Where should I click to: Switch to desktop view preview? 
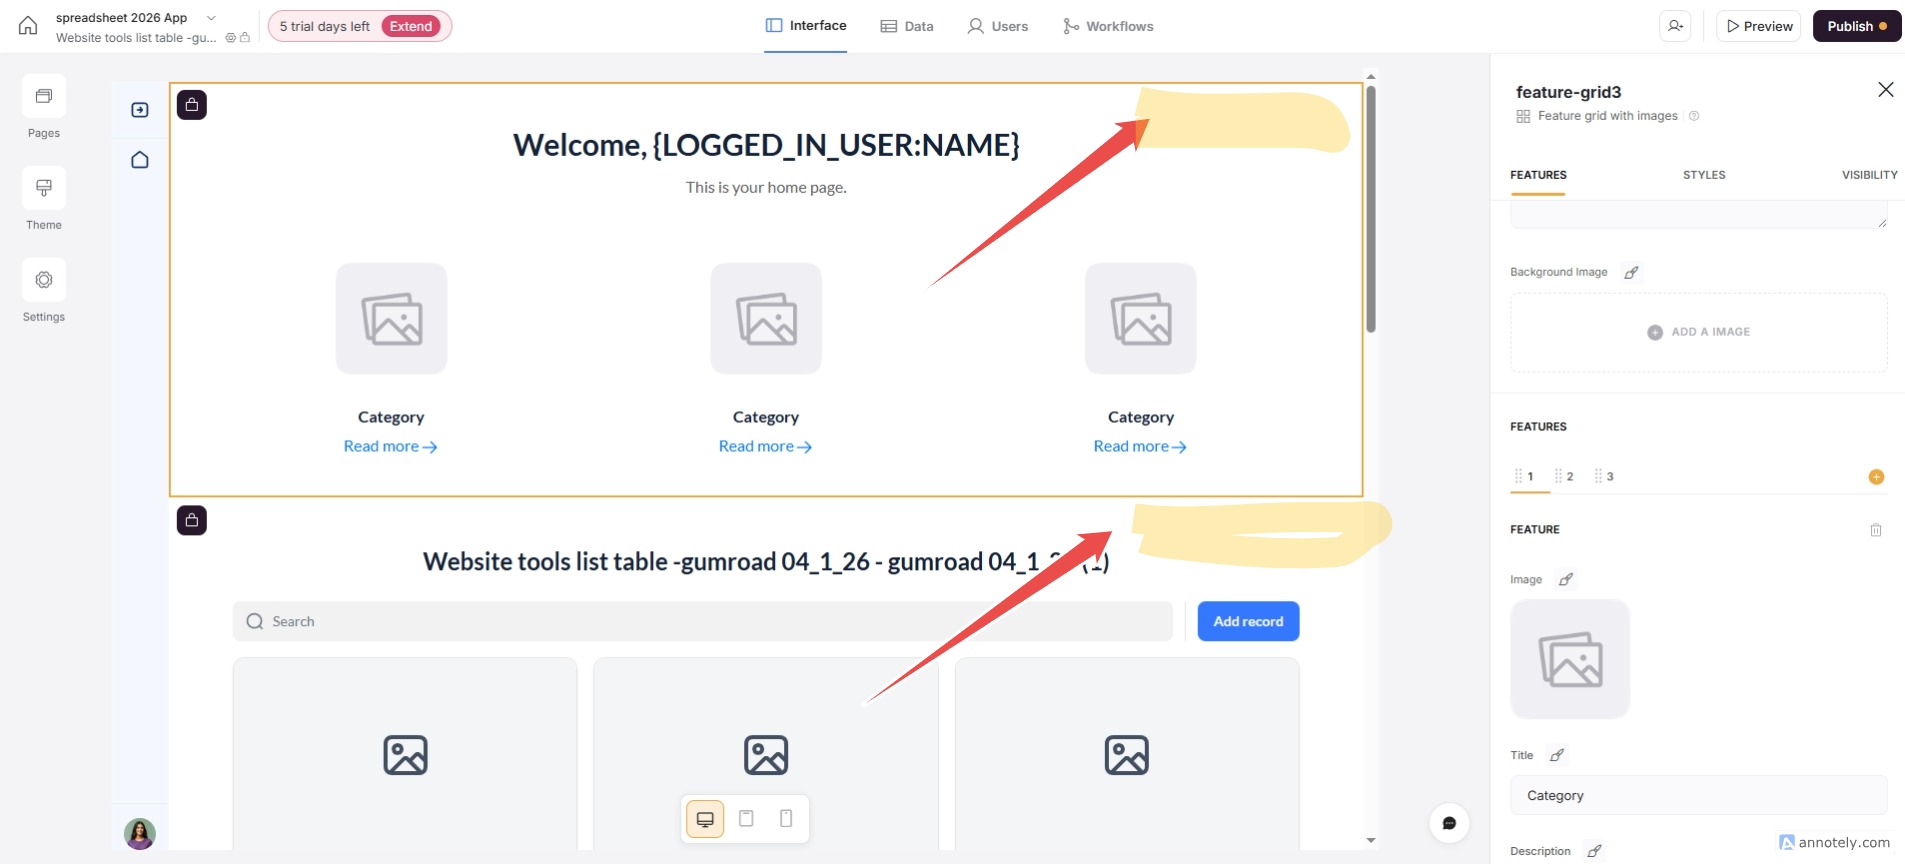(x=705, y=819)
